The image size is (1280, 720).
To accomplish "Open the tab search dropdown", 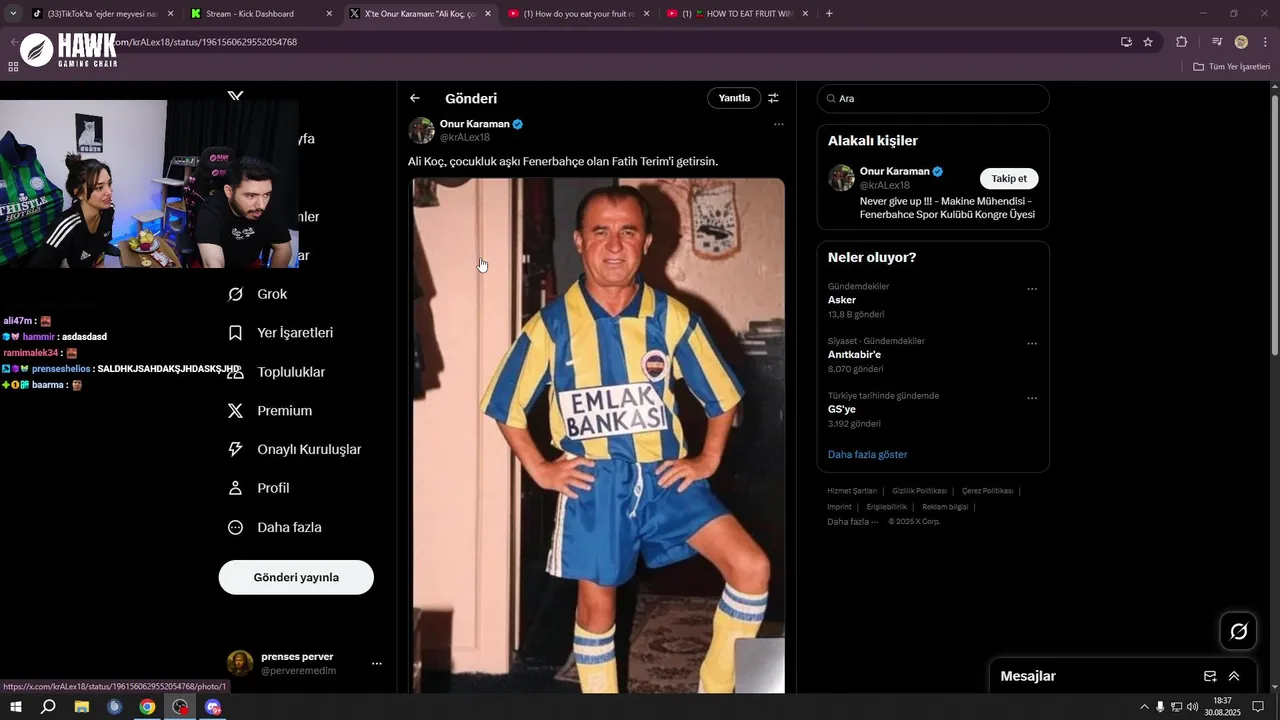I will [13, 14].
